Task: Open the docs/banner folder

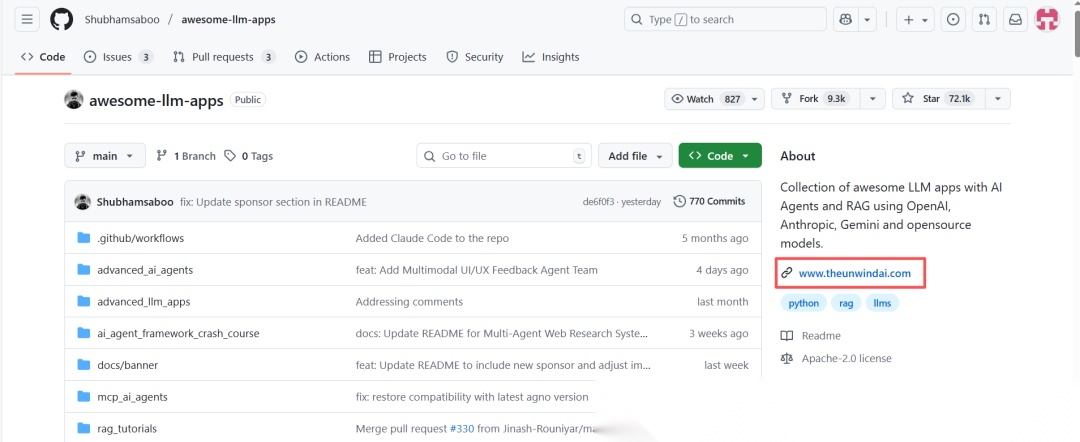Action: pos(127,365)
